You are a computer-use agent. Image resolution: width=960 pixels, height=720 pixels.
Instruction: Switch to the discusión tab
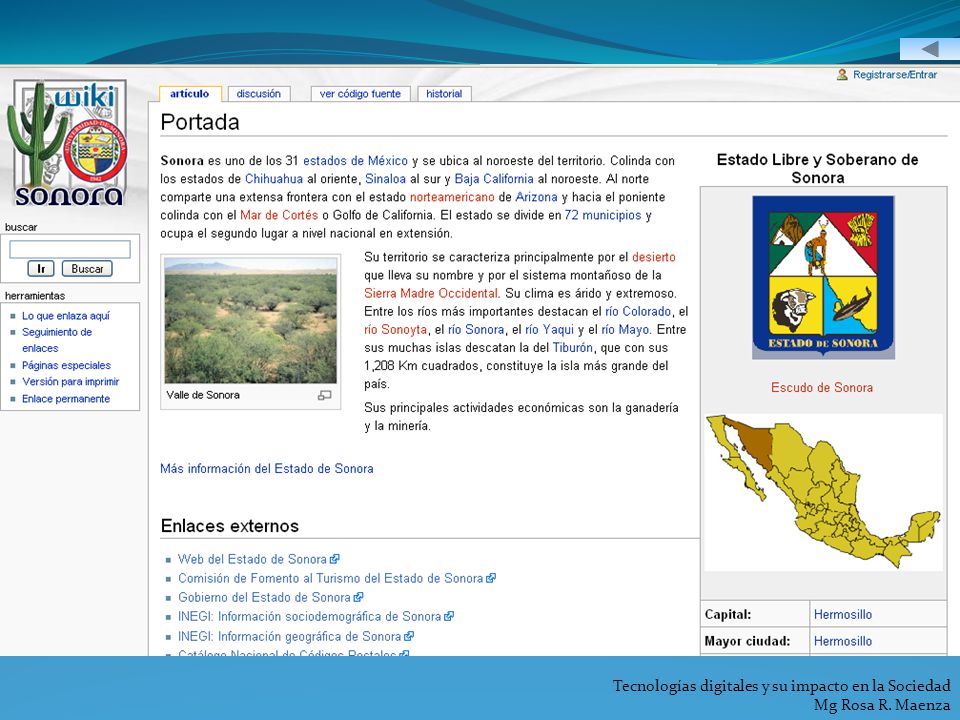[x=258, y=94]
